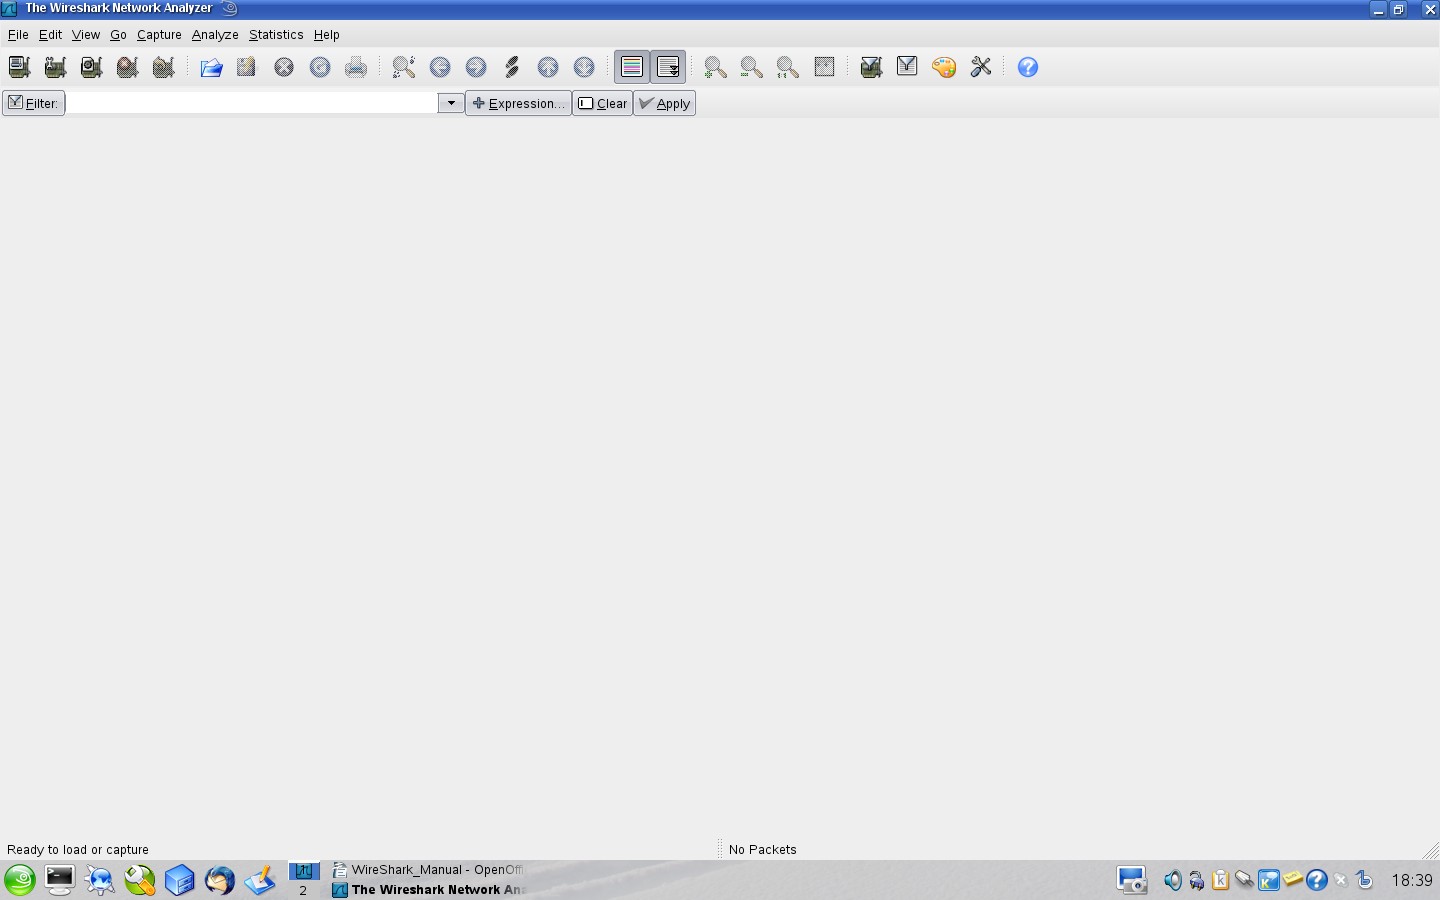Image resolution: width=1440 pixels, height=900 pixels.
Task: Open display filters dialog icon
Action: (x=908, y=67)
